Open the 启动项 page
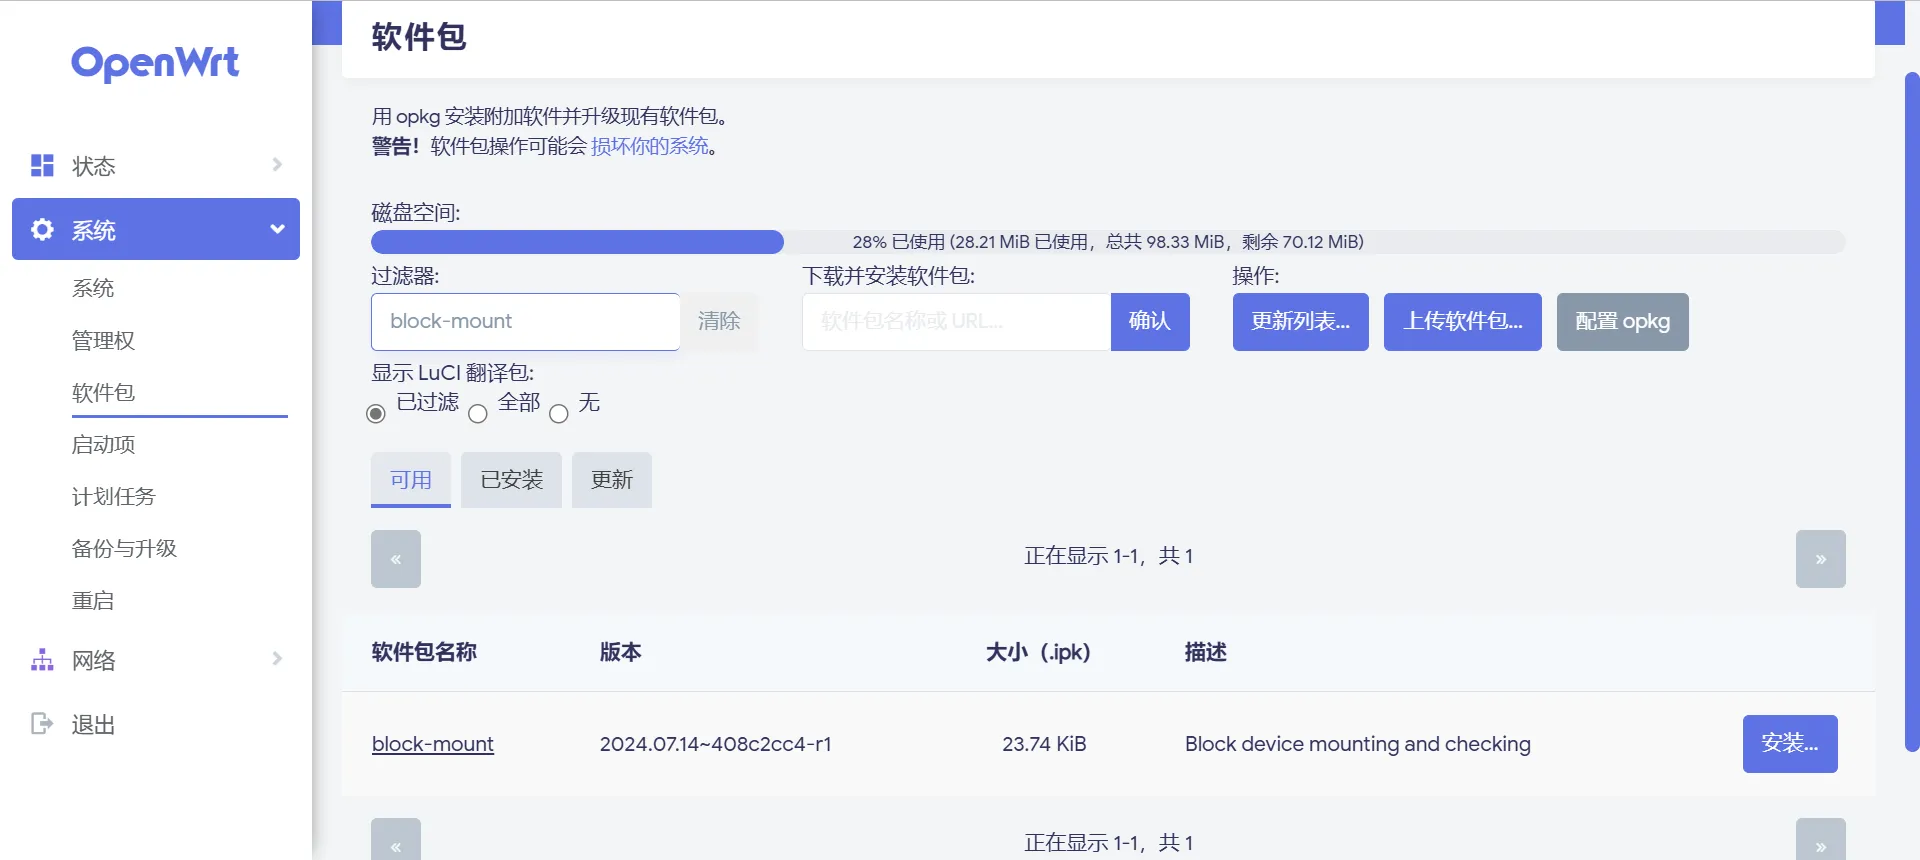Screen dimensions: 1920x860 [103, 444]
